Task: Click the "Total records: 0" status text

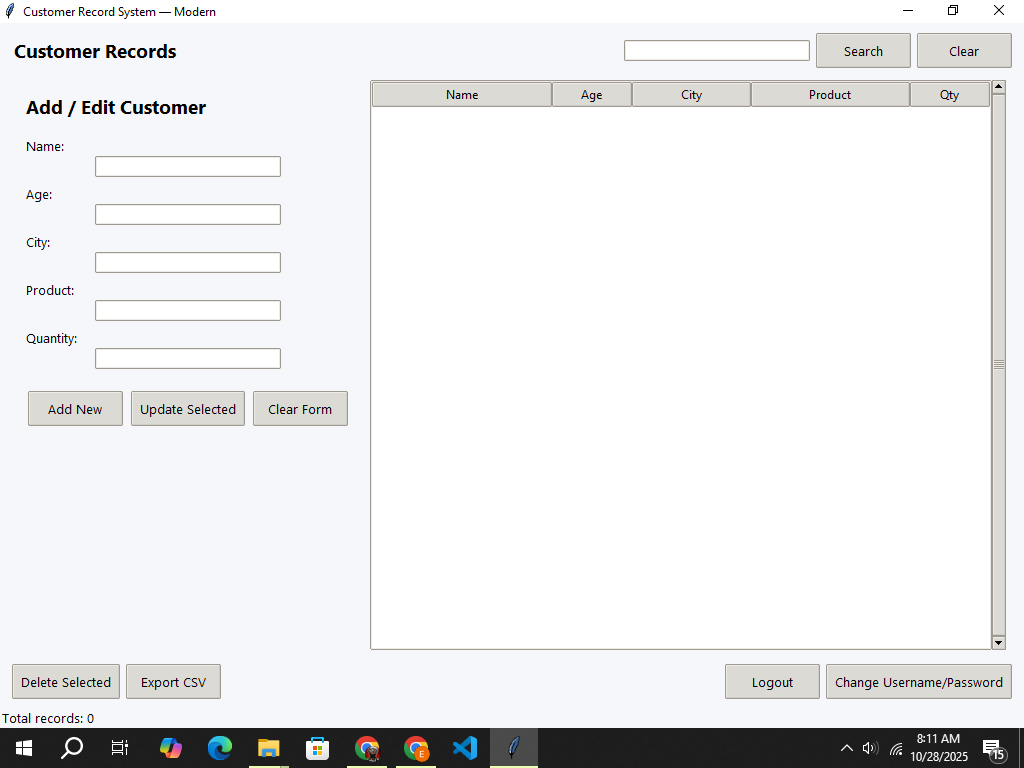Action: 48,718
